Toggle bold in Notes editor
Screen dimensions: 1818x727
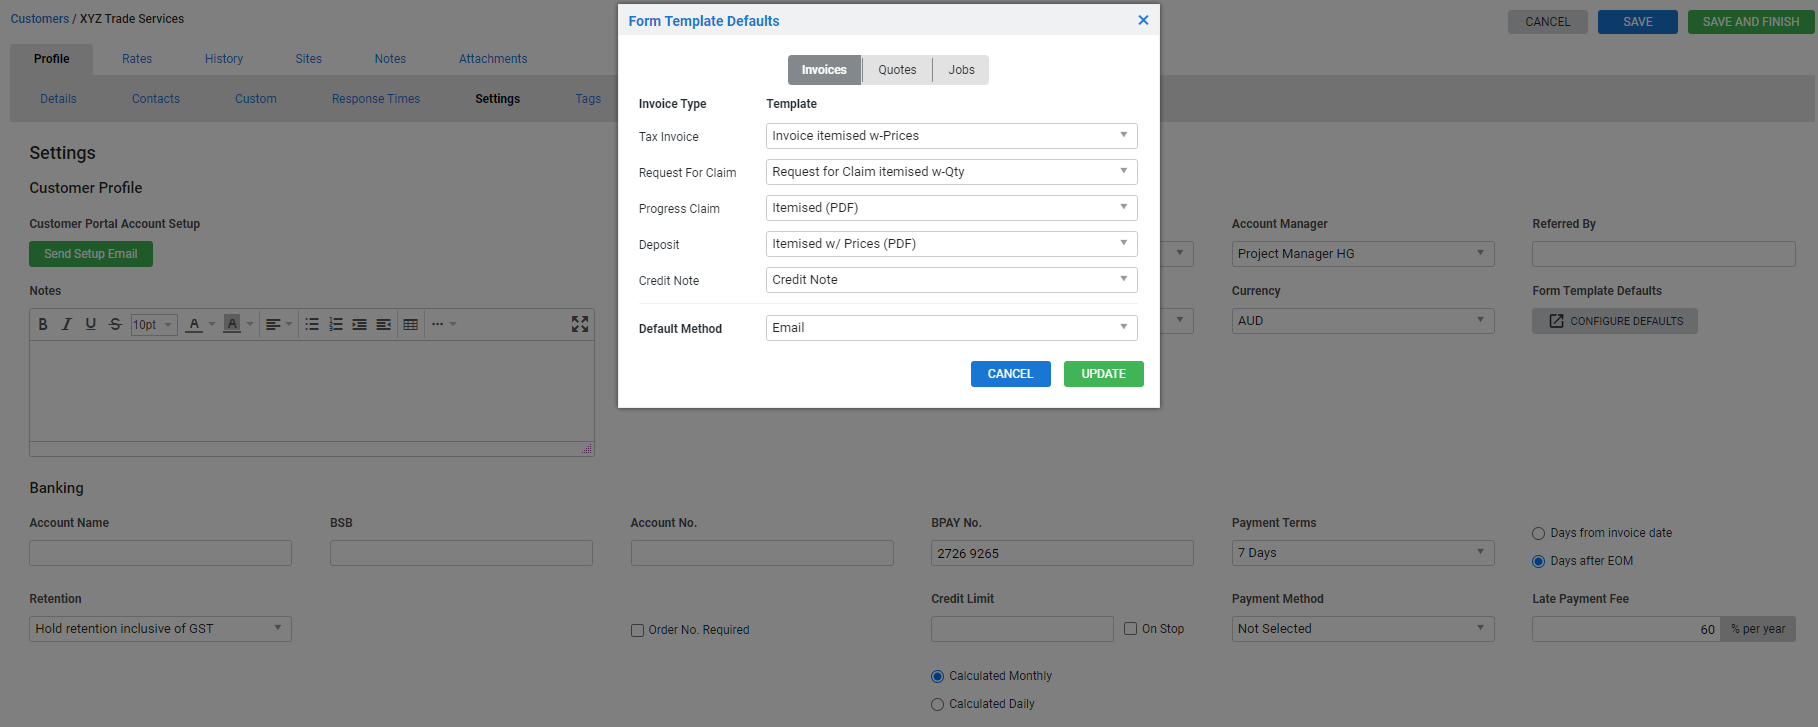[43, 324]
